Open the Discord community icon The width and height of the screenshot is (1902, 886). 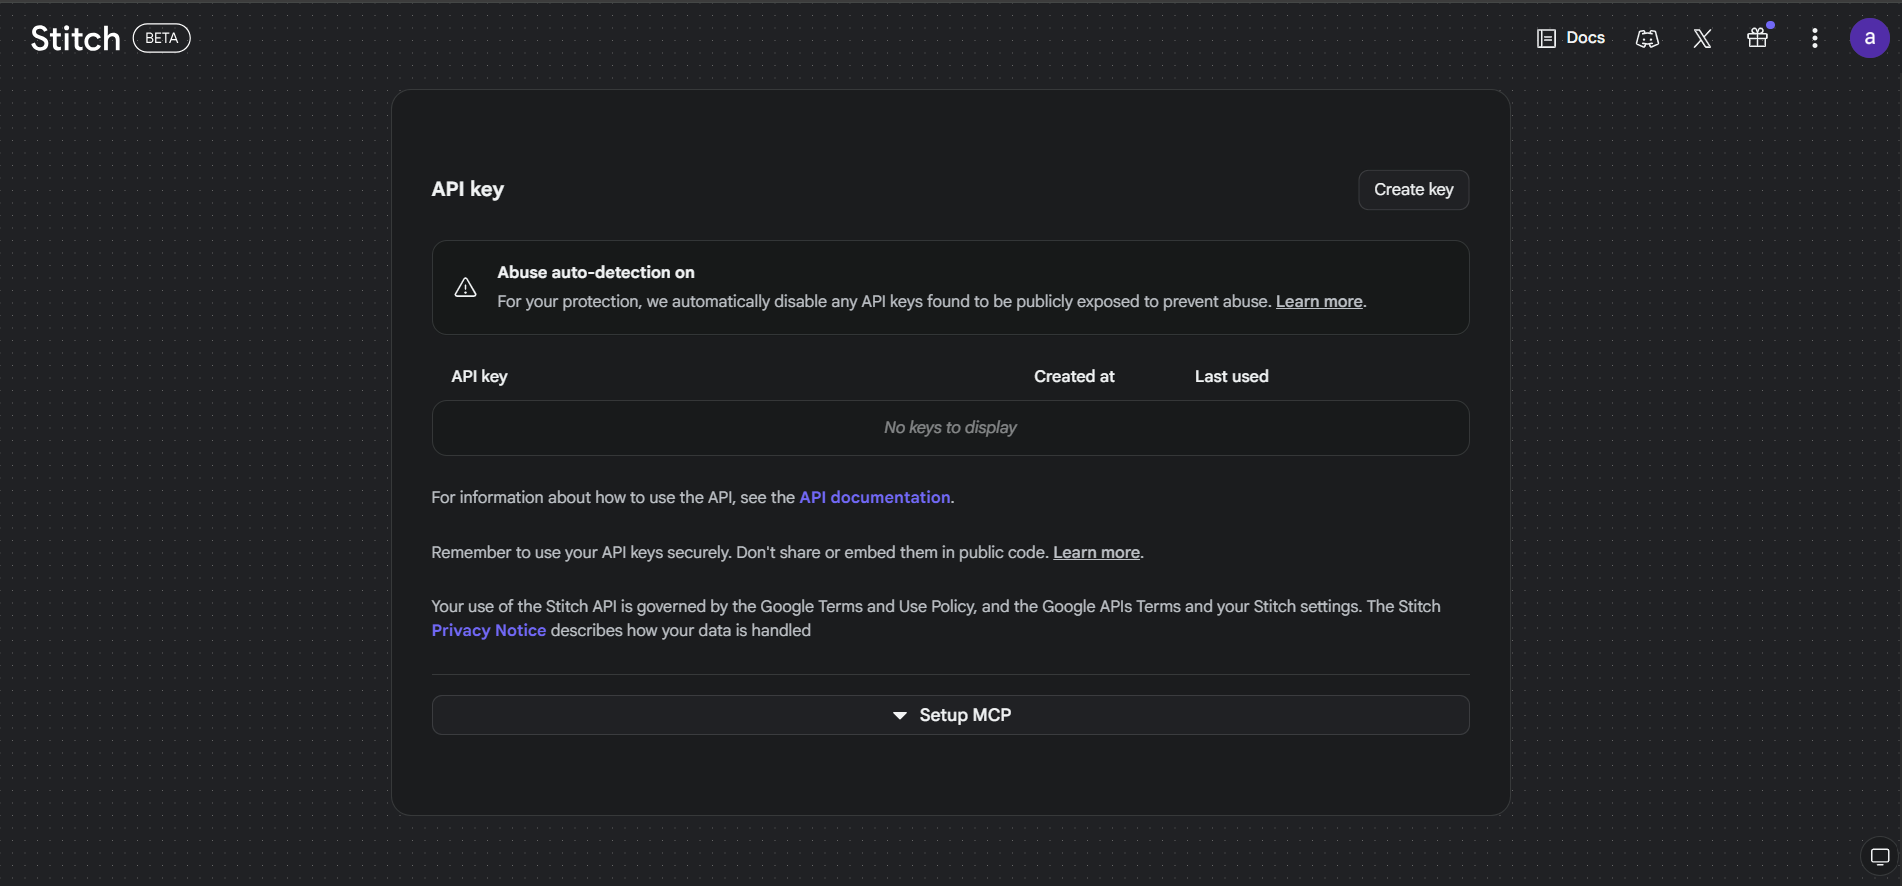click(x=1647, y=38)
